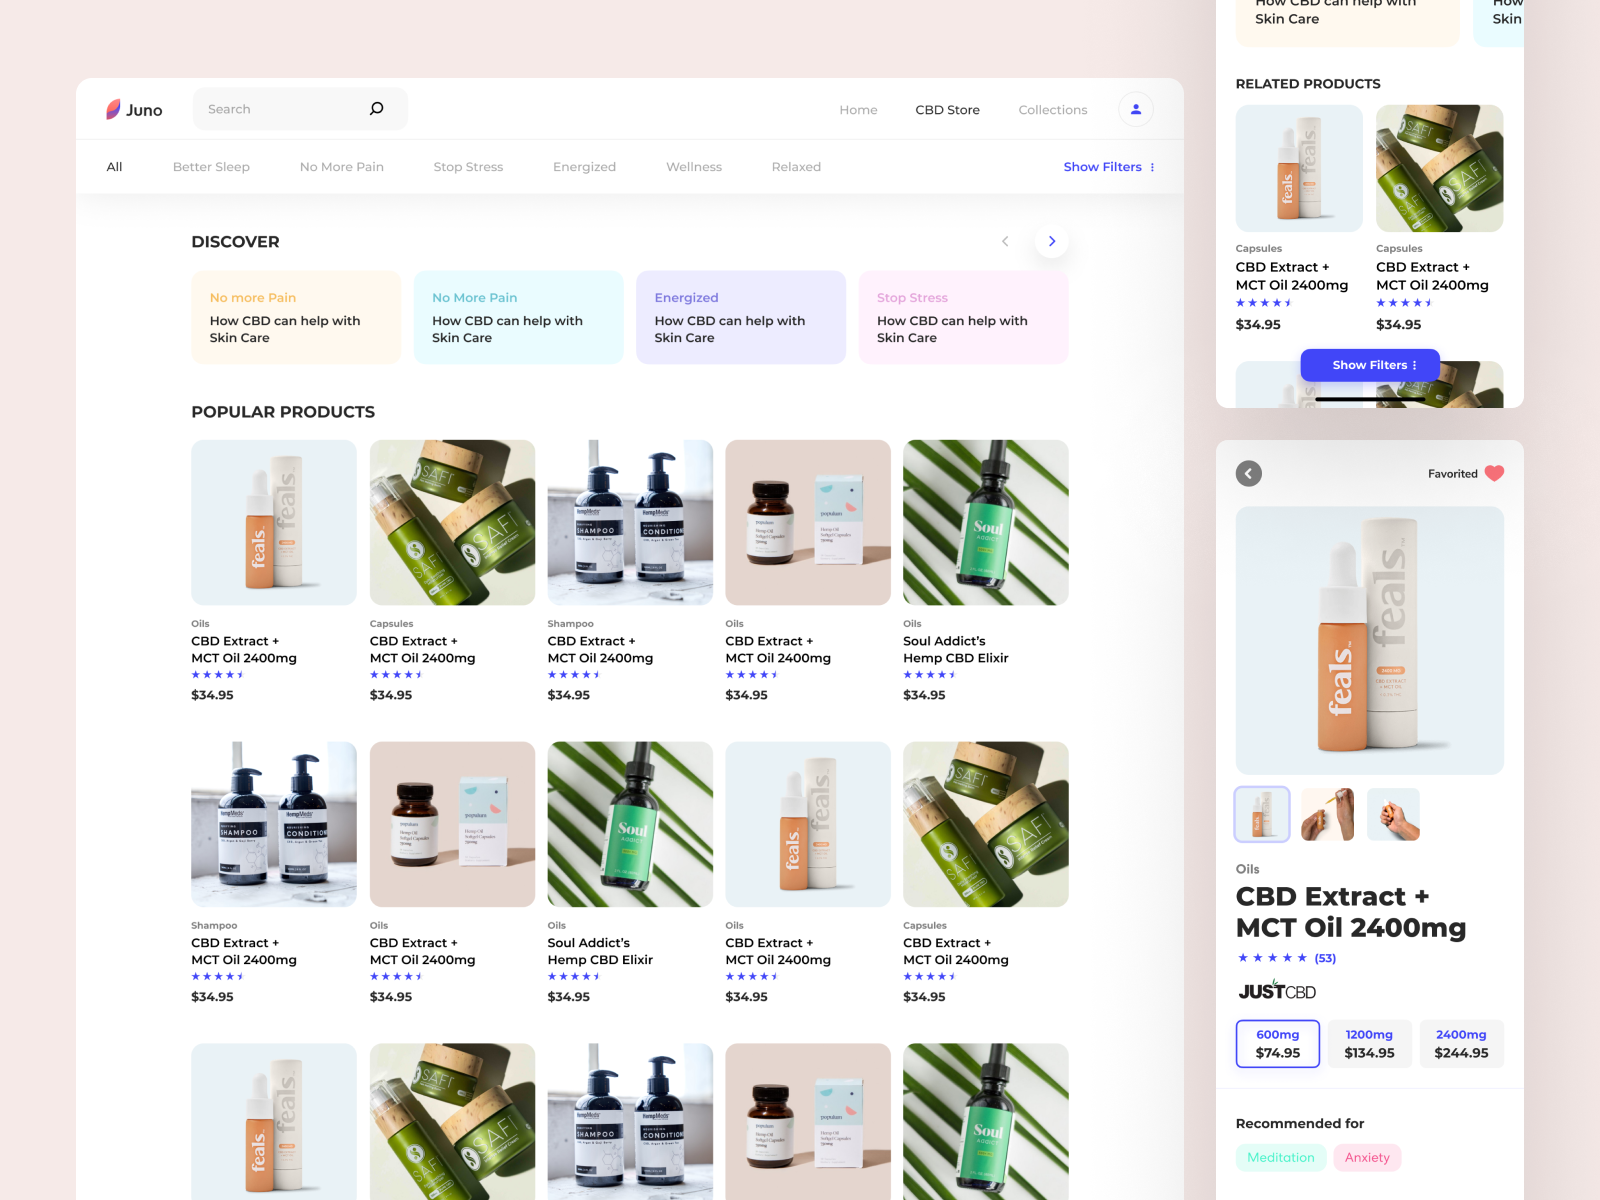Screen dimensions: 1600x1200
Task: Select the dropper product thumbnail below main image
Action: pos(1261,814)
